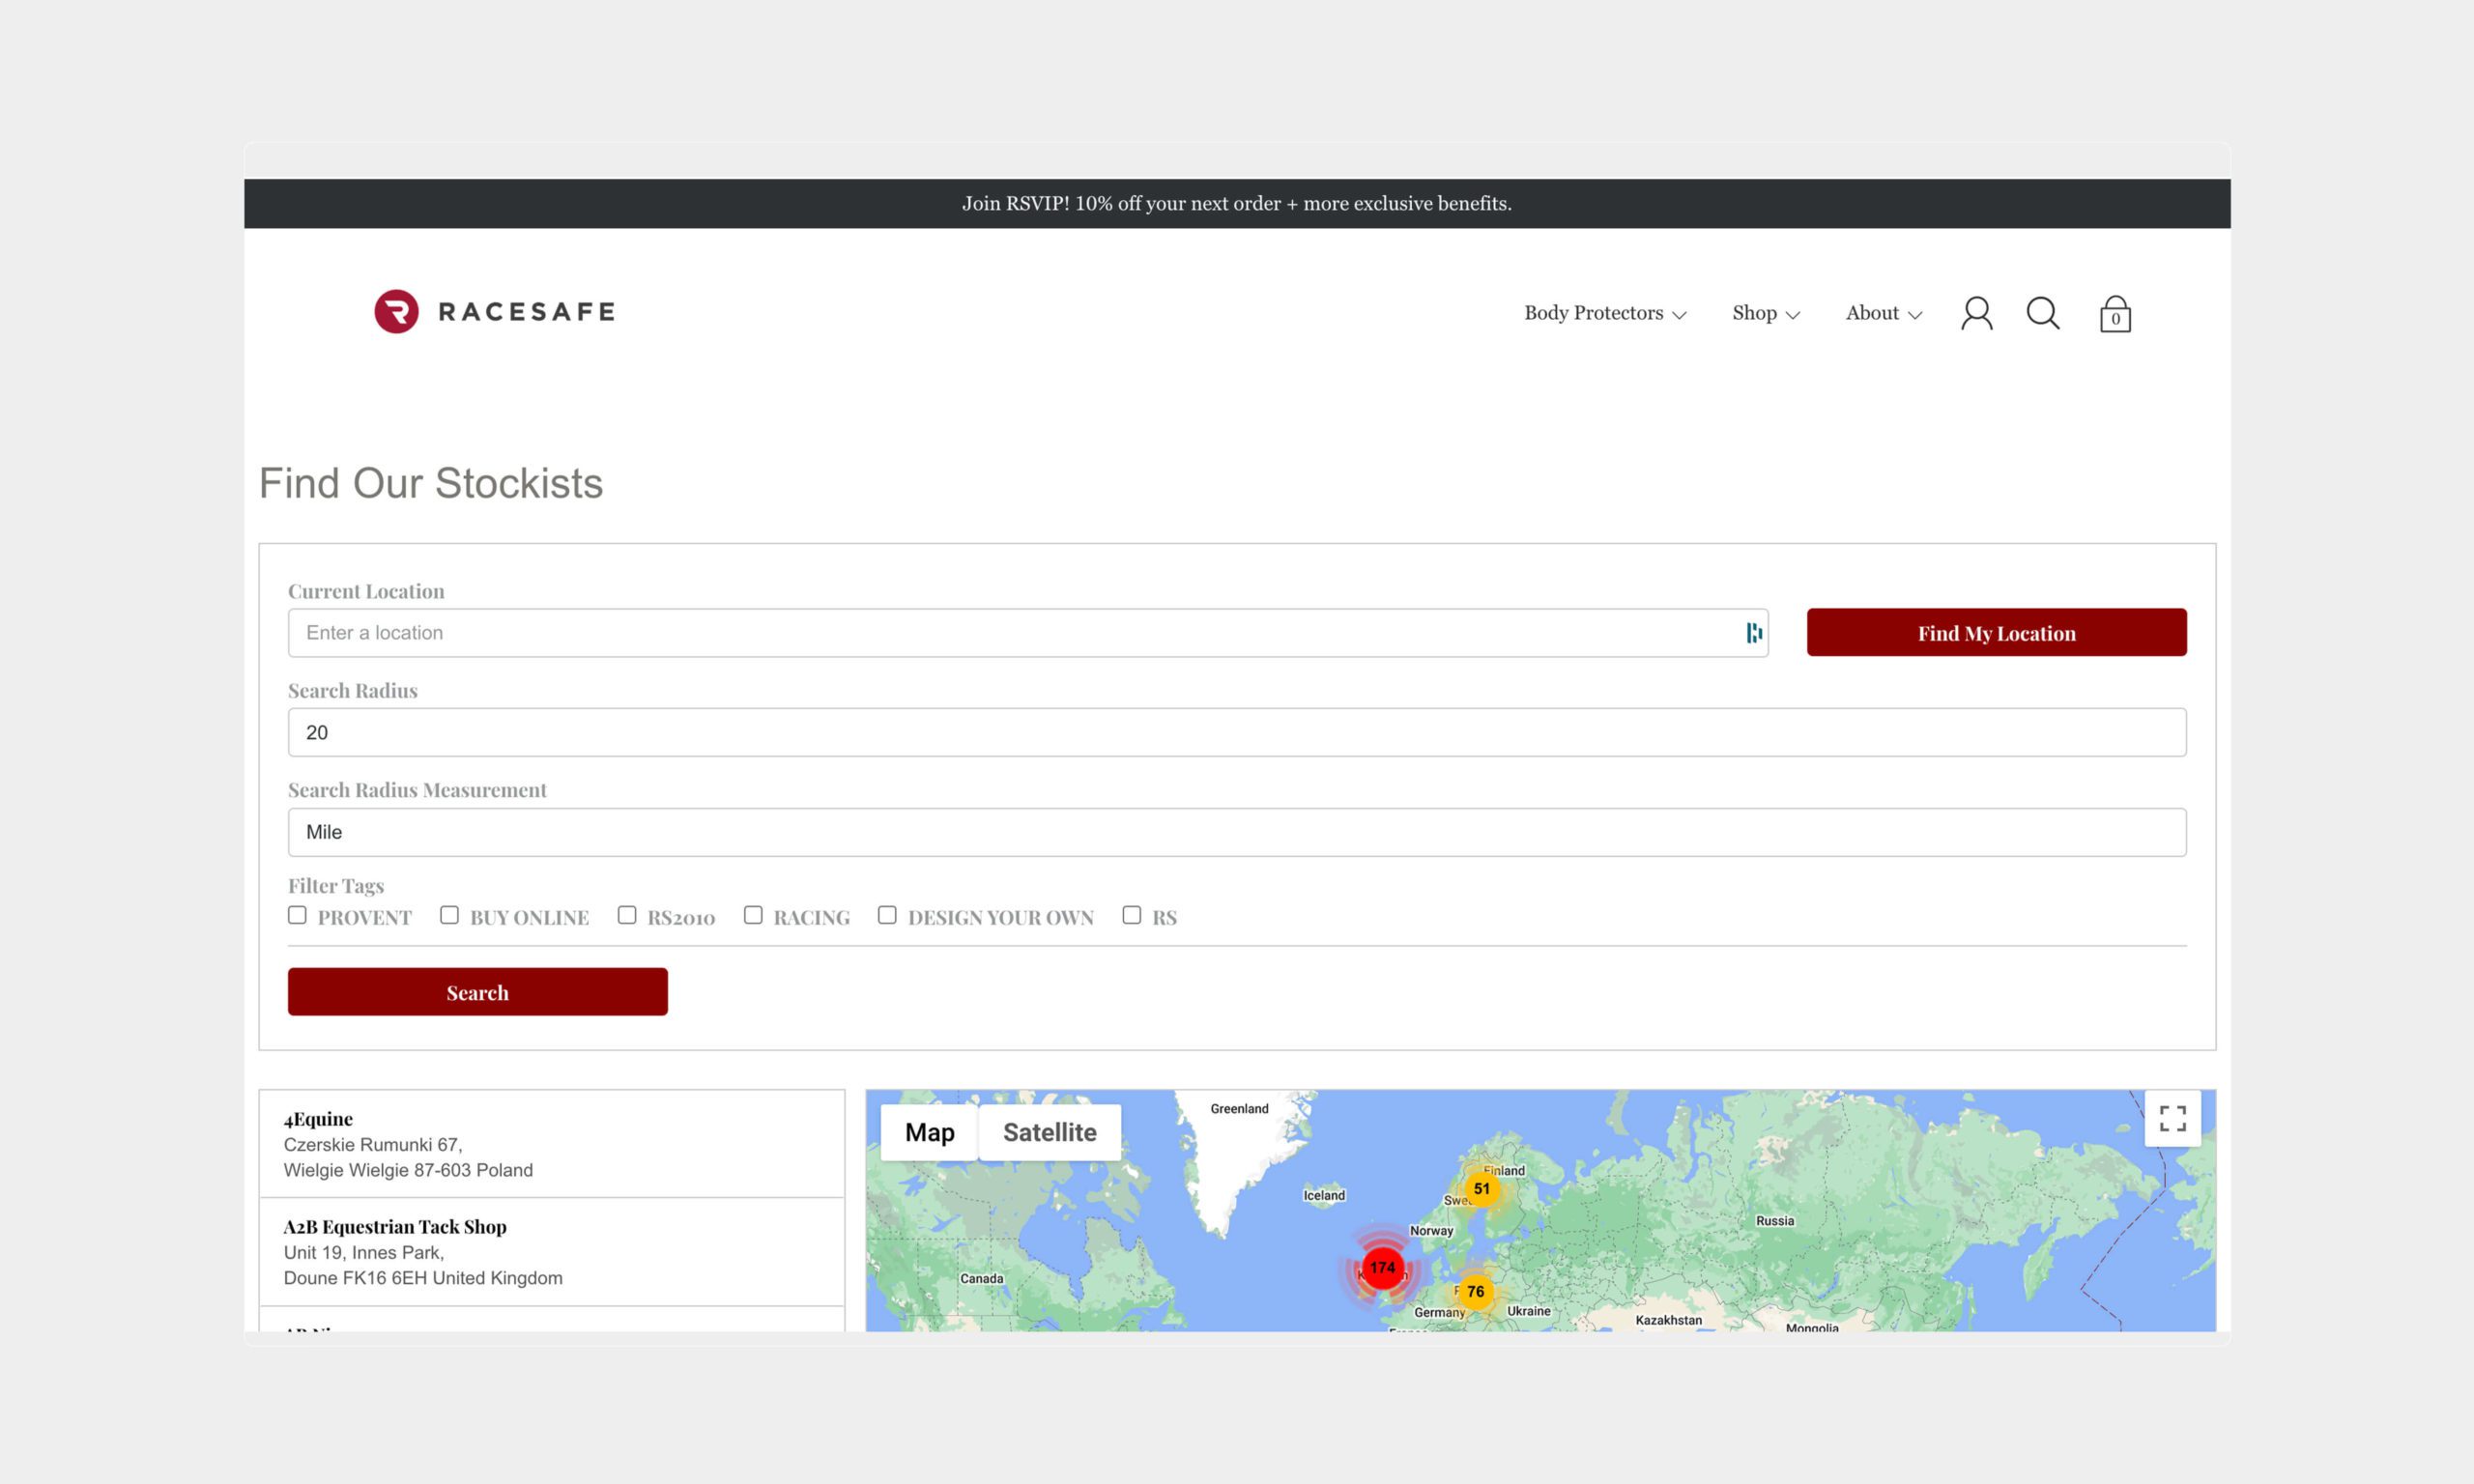Click the Wielgie 87-603 Poland address line

click(408, 1170)
